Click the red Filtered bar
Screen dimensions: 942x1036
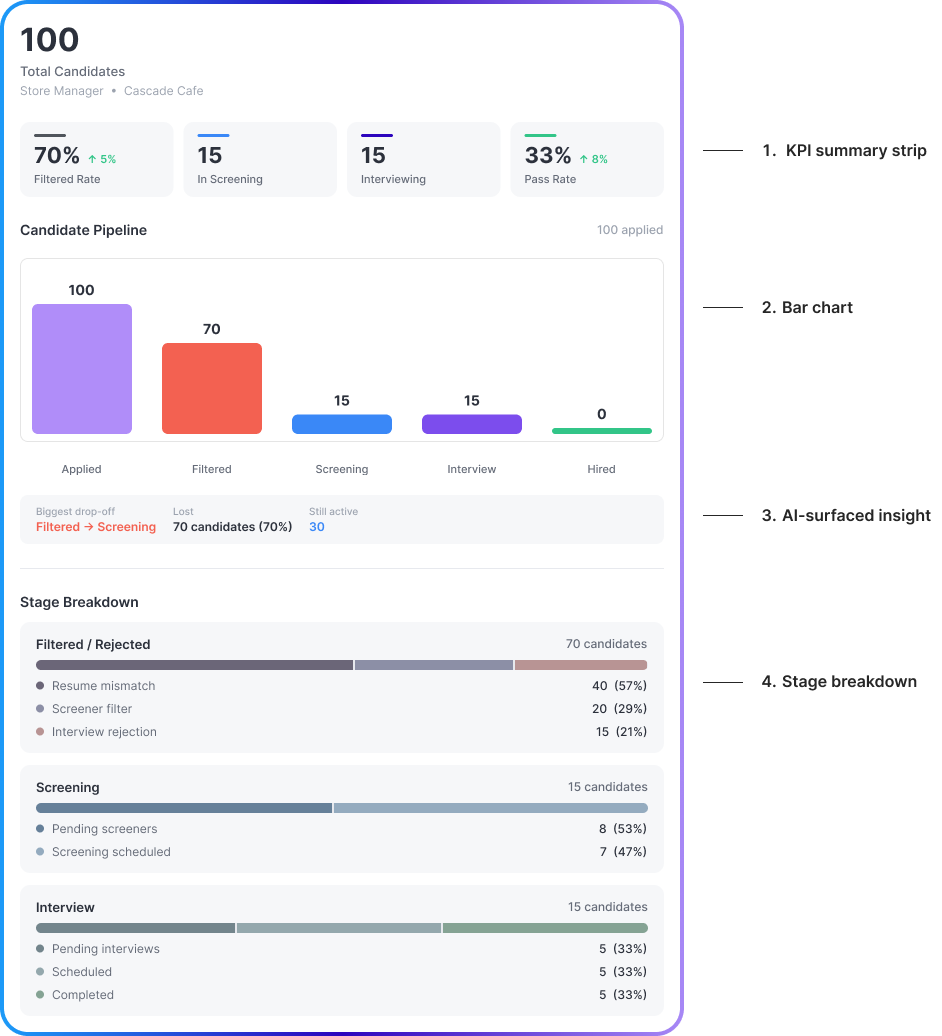(x=211, y=388)
